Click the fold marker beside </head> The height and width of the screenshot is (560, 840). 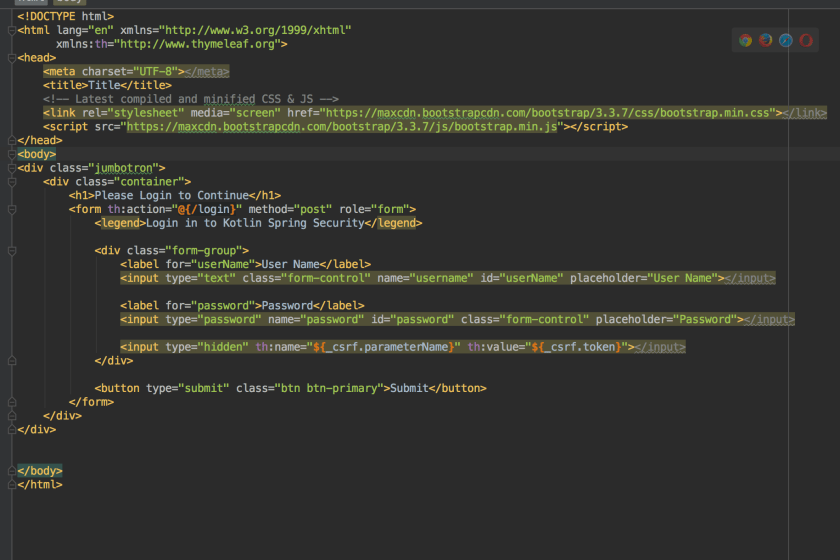coord(12,140)
